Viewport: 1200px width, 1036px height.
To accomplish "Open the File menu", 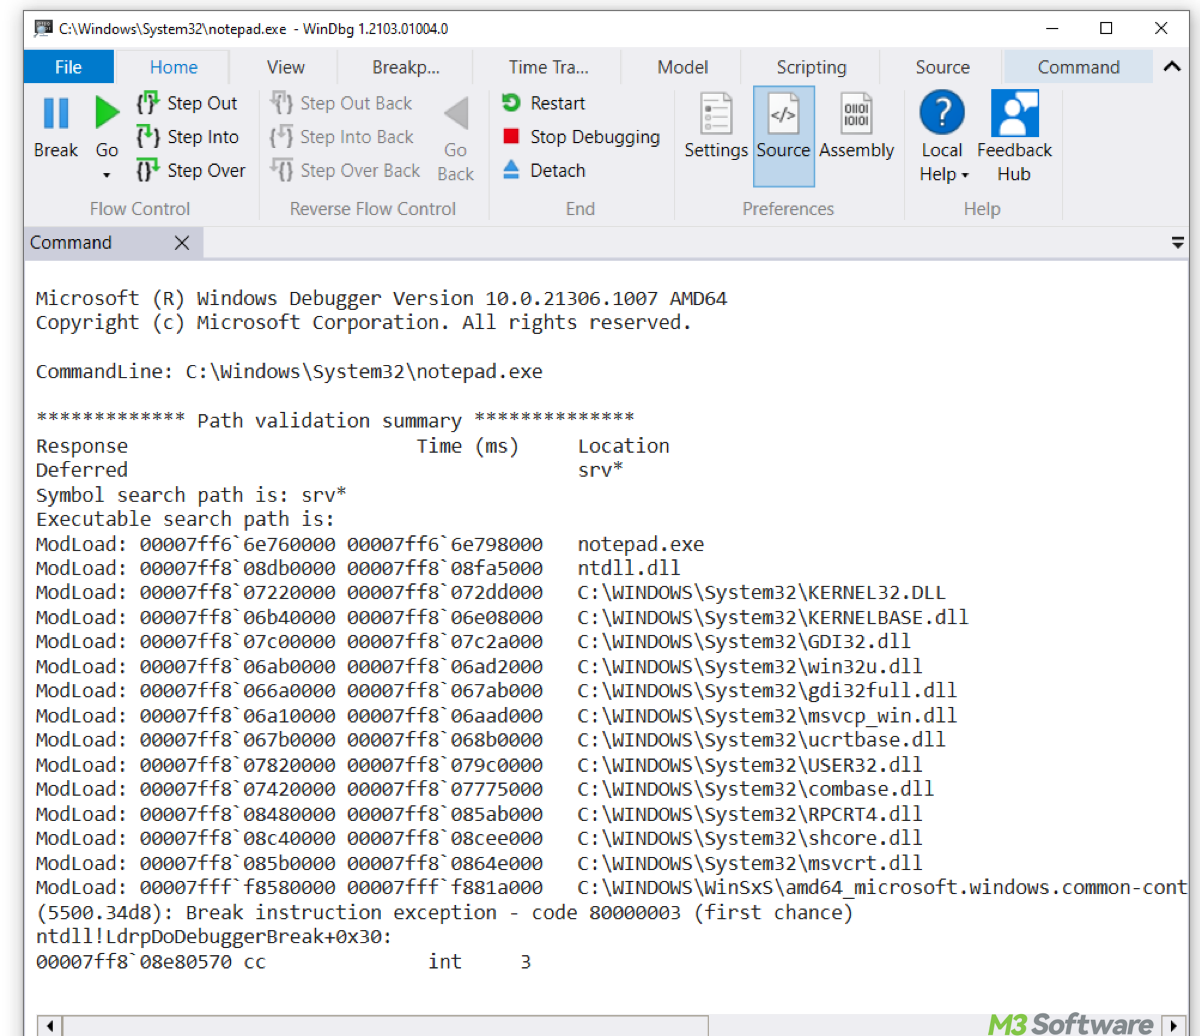I will (68, 67).
